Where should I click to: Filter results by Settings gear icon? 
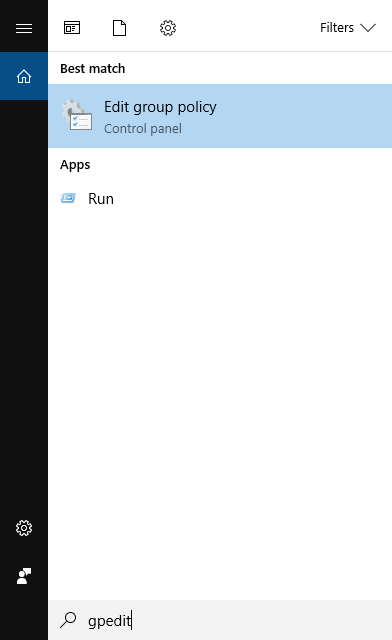168,28
